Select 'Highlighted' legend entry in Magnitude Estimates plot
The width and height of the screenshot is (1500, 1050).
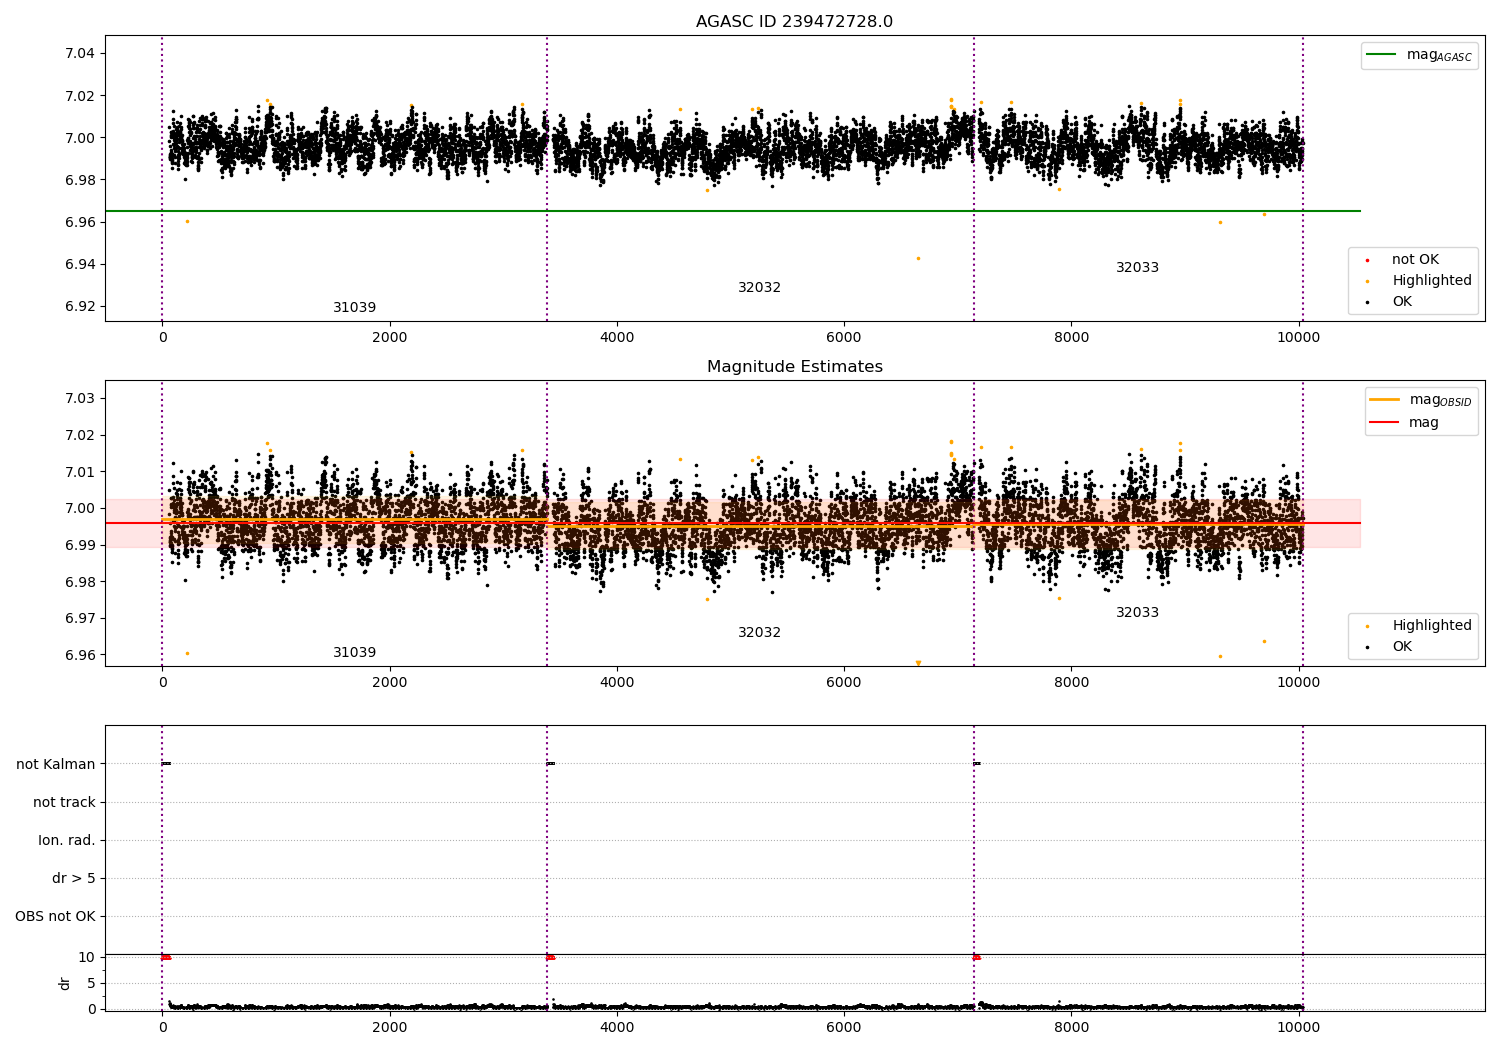click(x=1431, y=626)
